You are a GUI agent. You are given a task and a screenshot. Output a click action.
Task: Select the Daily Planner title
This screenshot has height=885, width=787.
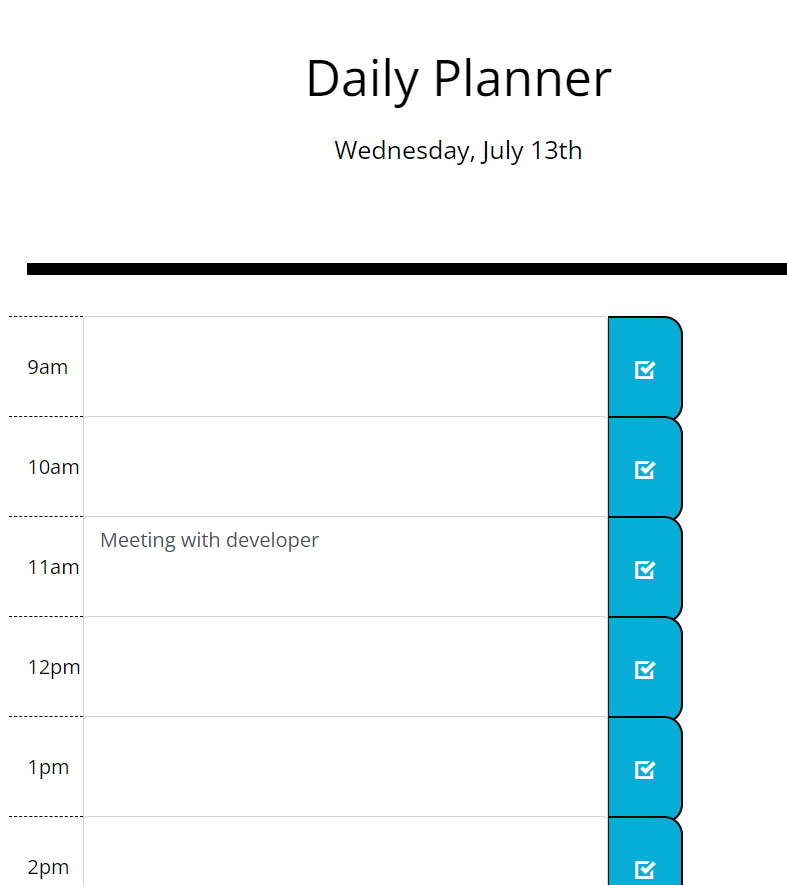tap(459, 79)
